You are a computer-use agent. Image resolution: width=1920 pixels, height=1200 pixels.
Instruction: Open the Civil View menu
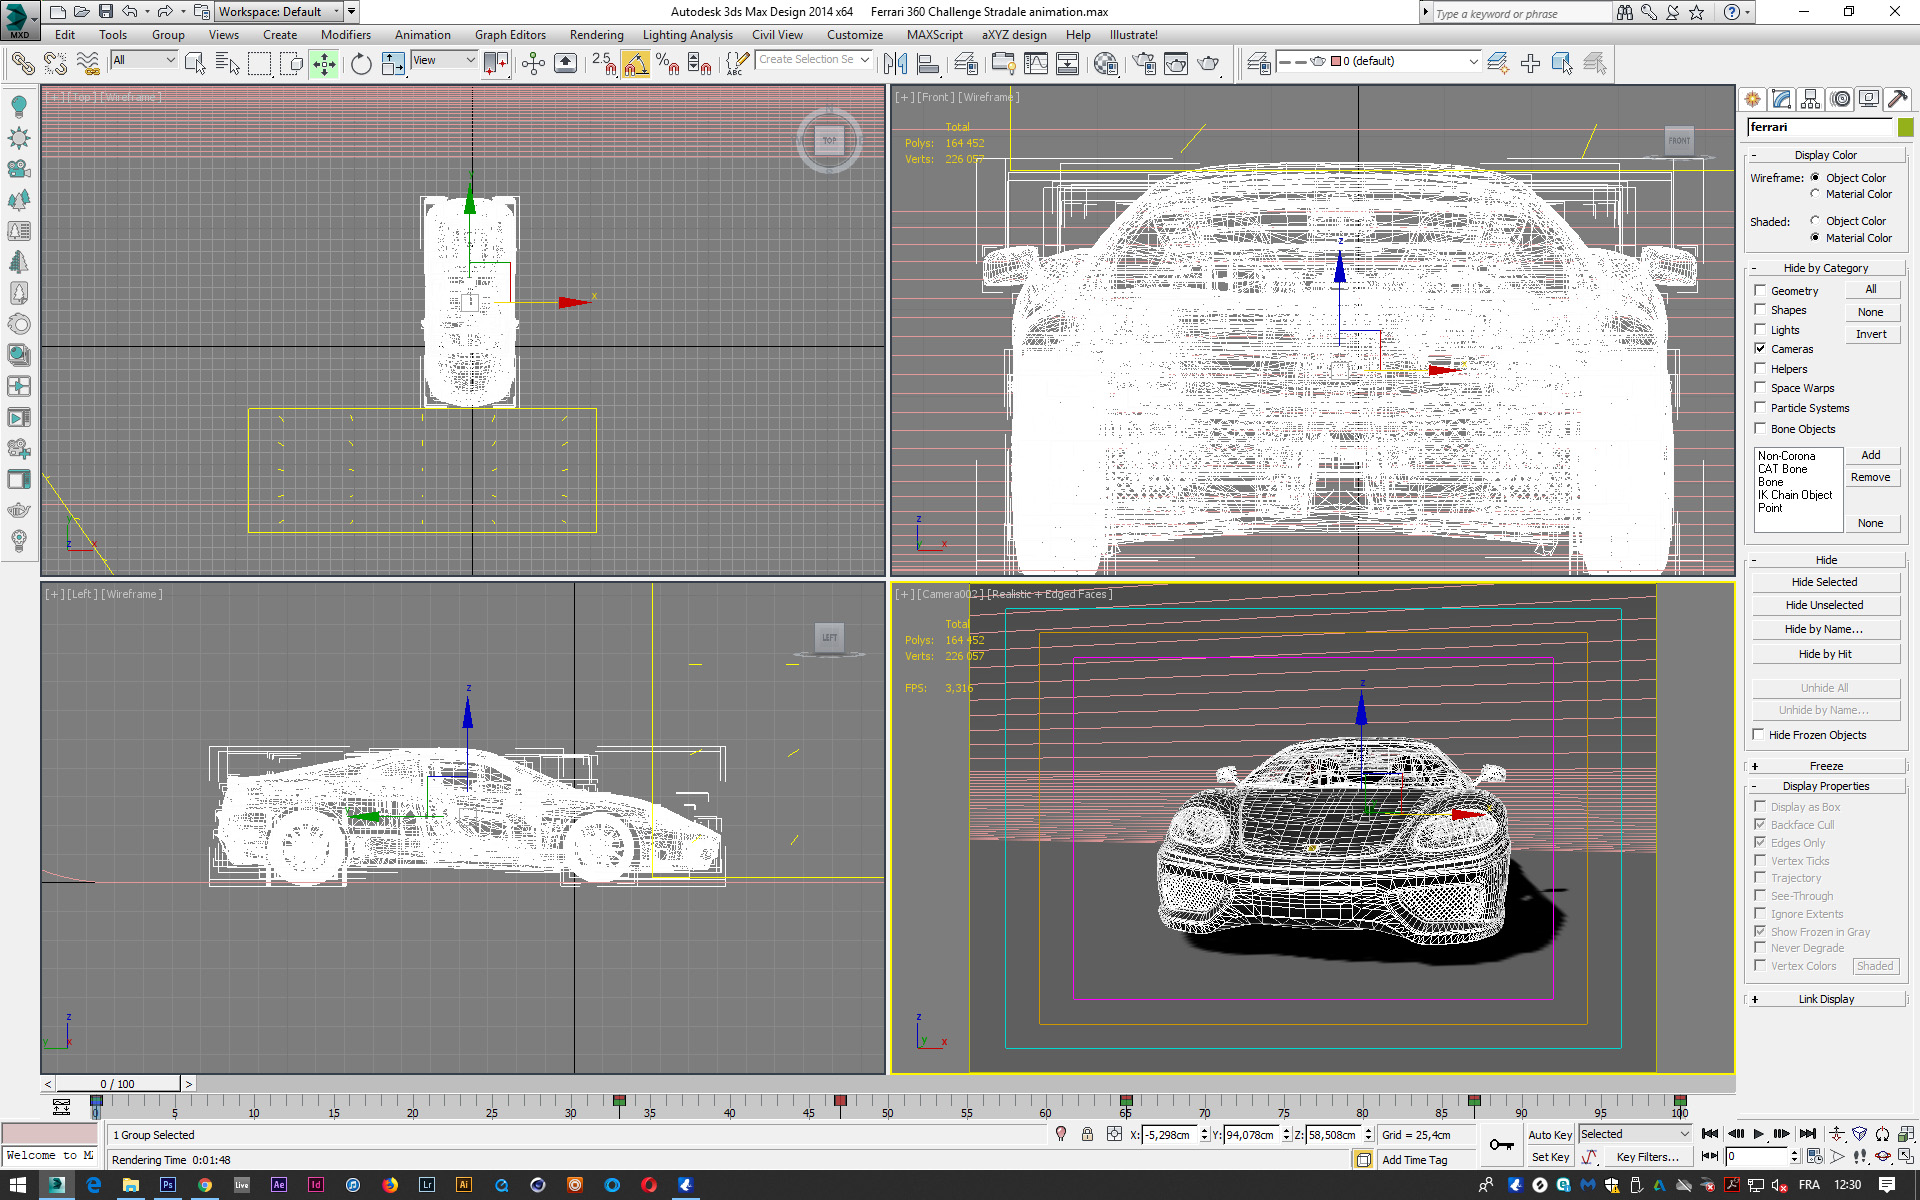click(x=777, y=35)
